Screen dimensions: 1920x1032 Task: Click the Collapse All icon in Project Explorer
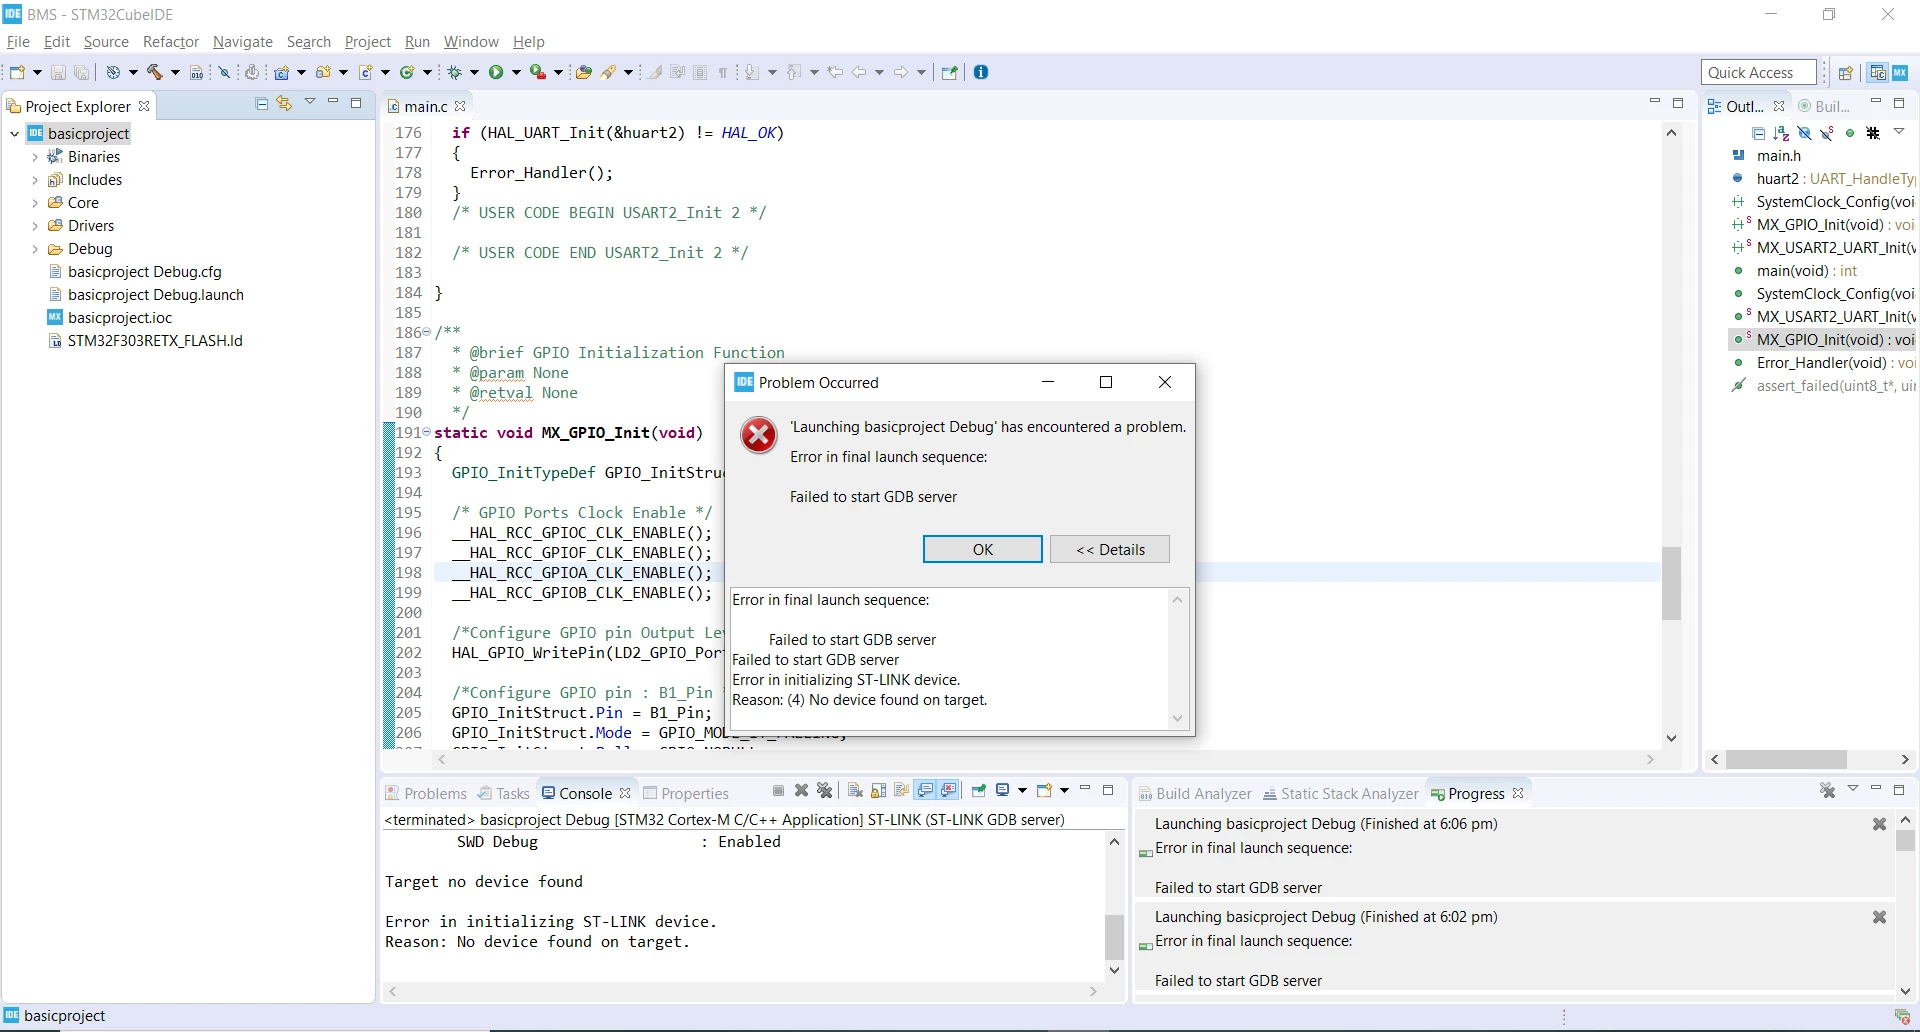pos(262,104)
